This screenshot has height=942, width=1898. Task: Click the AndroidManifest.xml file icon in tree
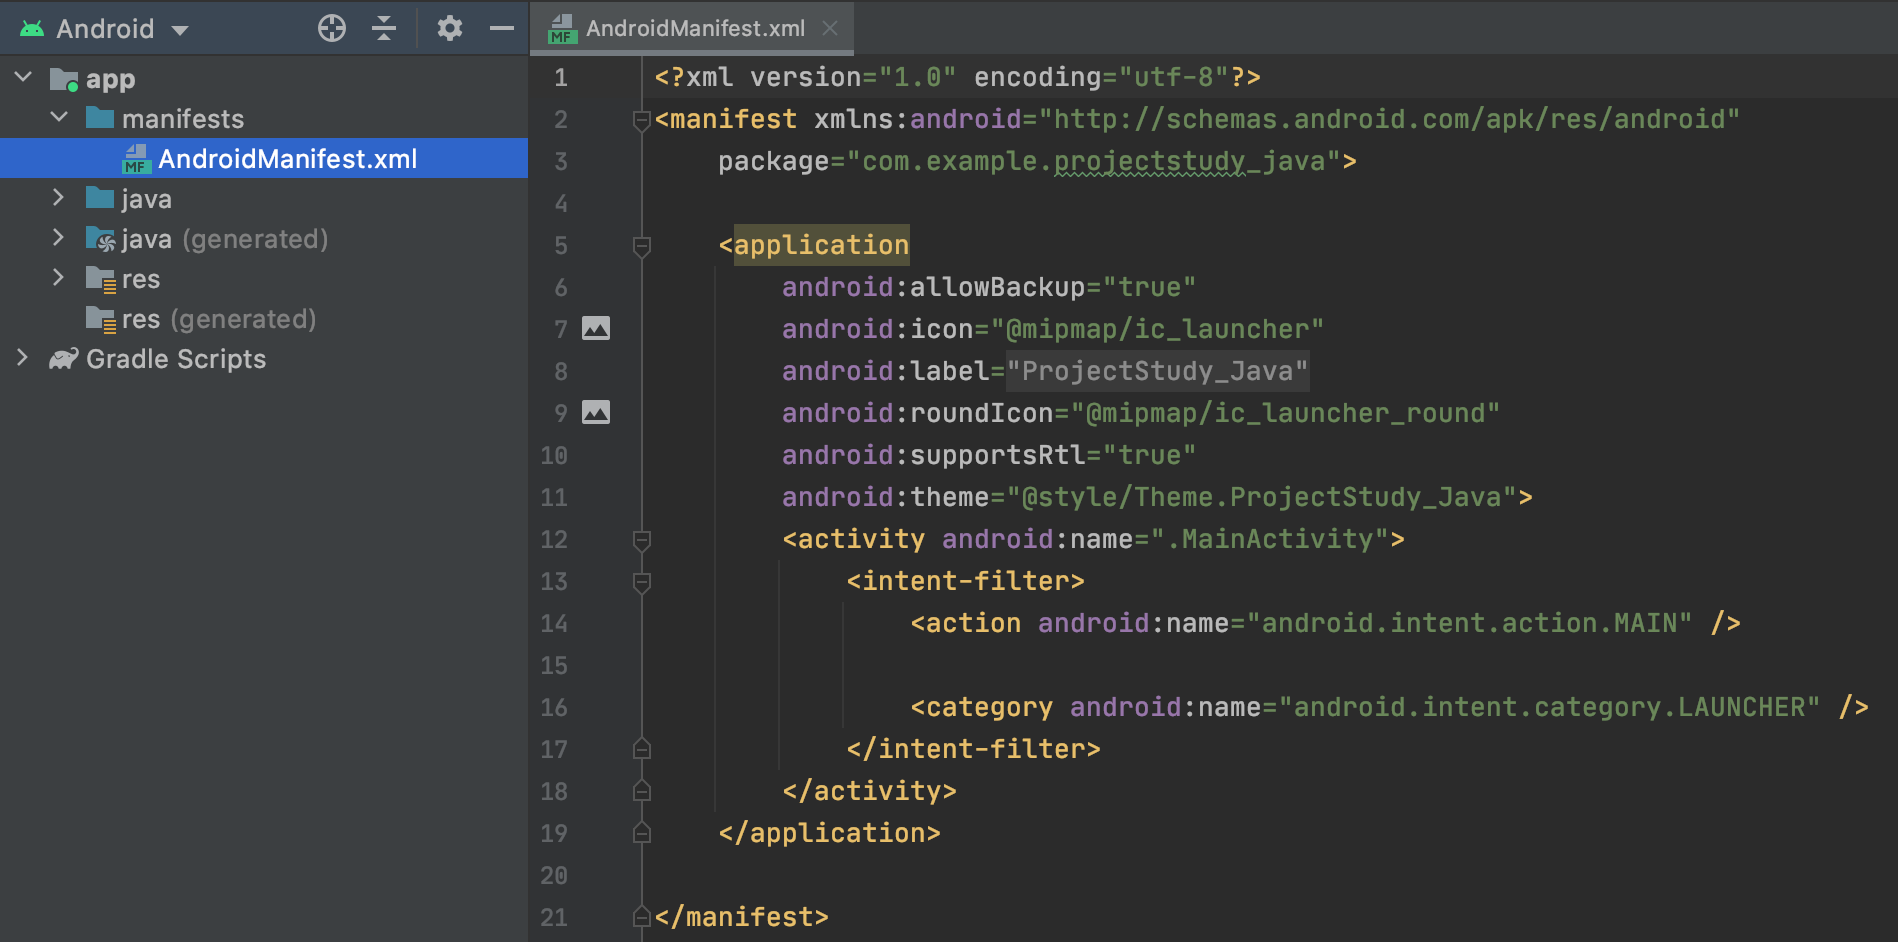[136, 158]
